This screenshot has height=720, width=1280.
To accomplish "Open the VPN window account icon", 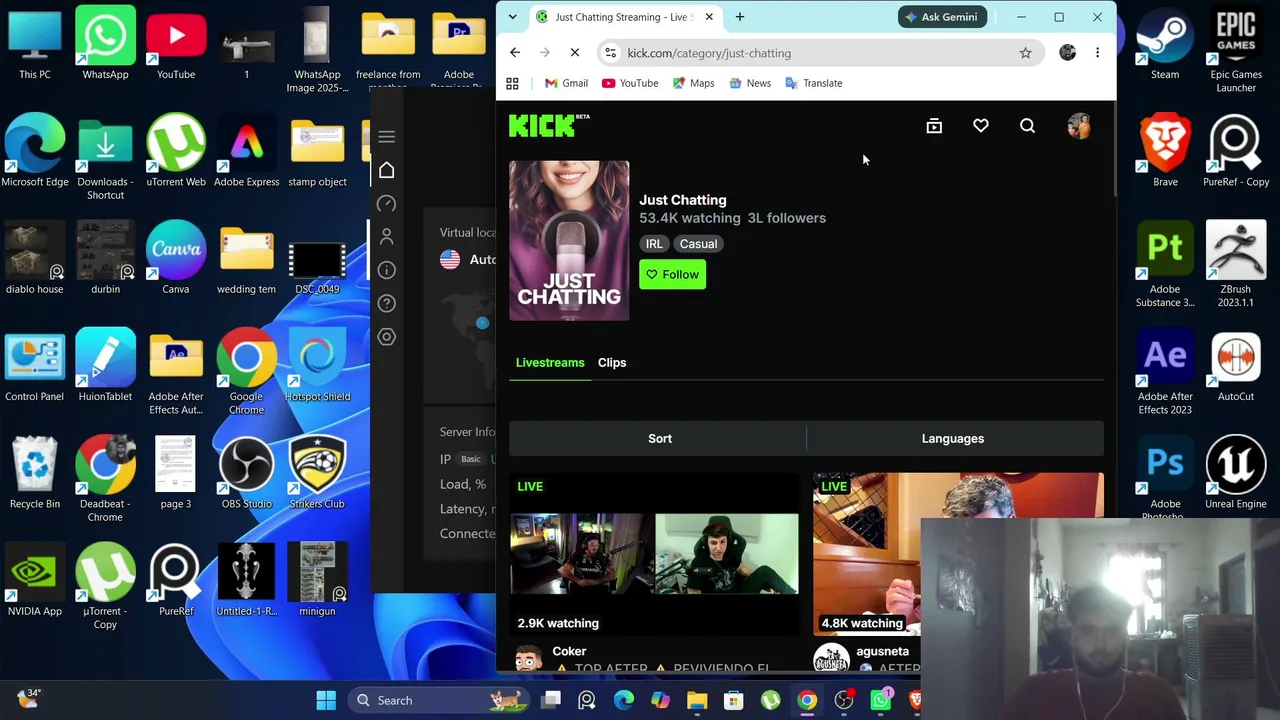I will click(387, 237).
